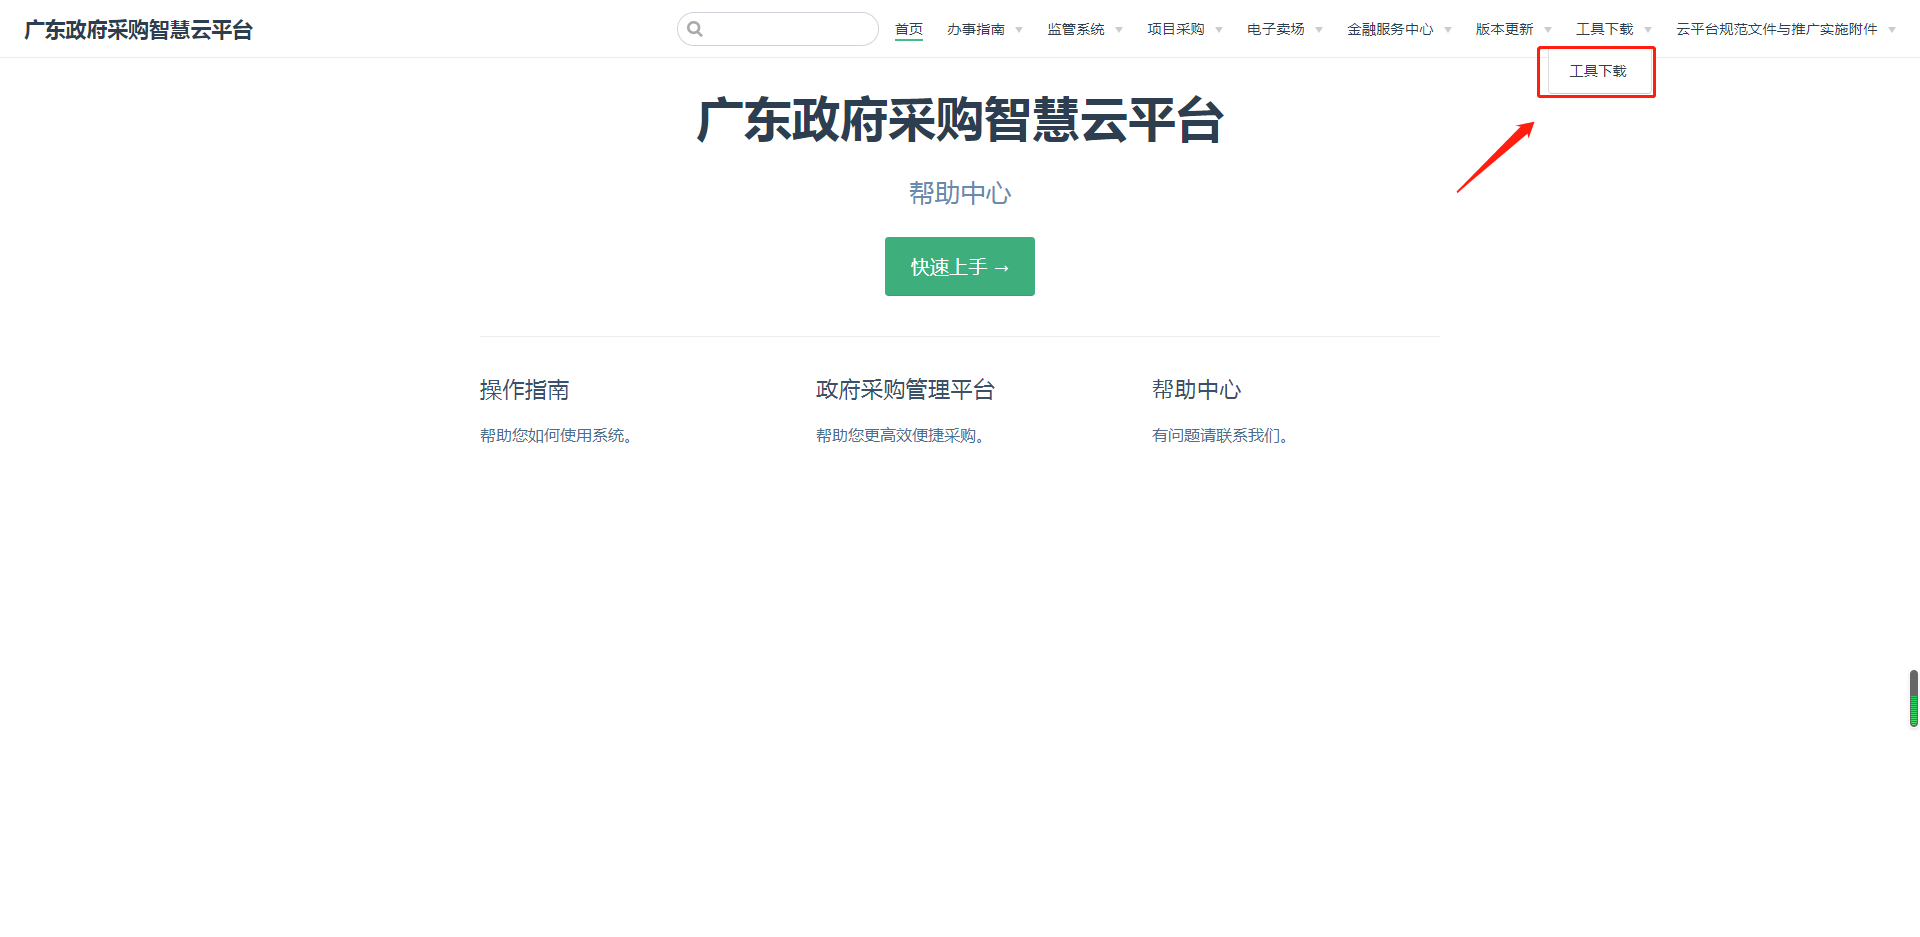Viewport: 1920px width, 937px height.
Task: Click the page scrollbar thumb on right edge
Action: click(x=1914, y=698)
